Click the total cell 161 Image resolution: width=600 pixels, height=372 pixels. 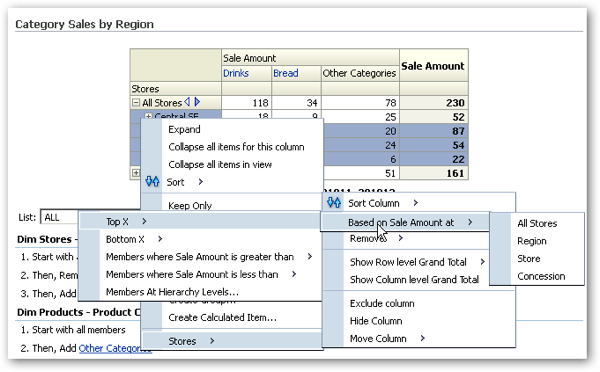point(434,173)
